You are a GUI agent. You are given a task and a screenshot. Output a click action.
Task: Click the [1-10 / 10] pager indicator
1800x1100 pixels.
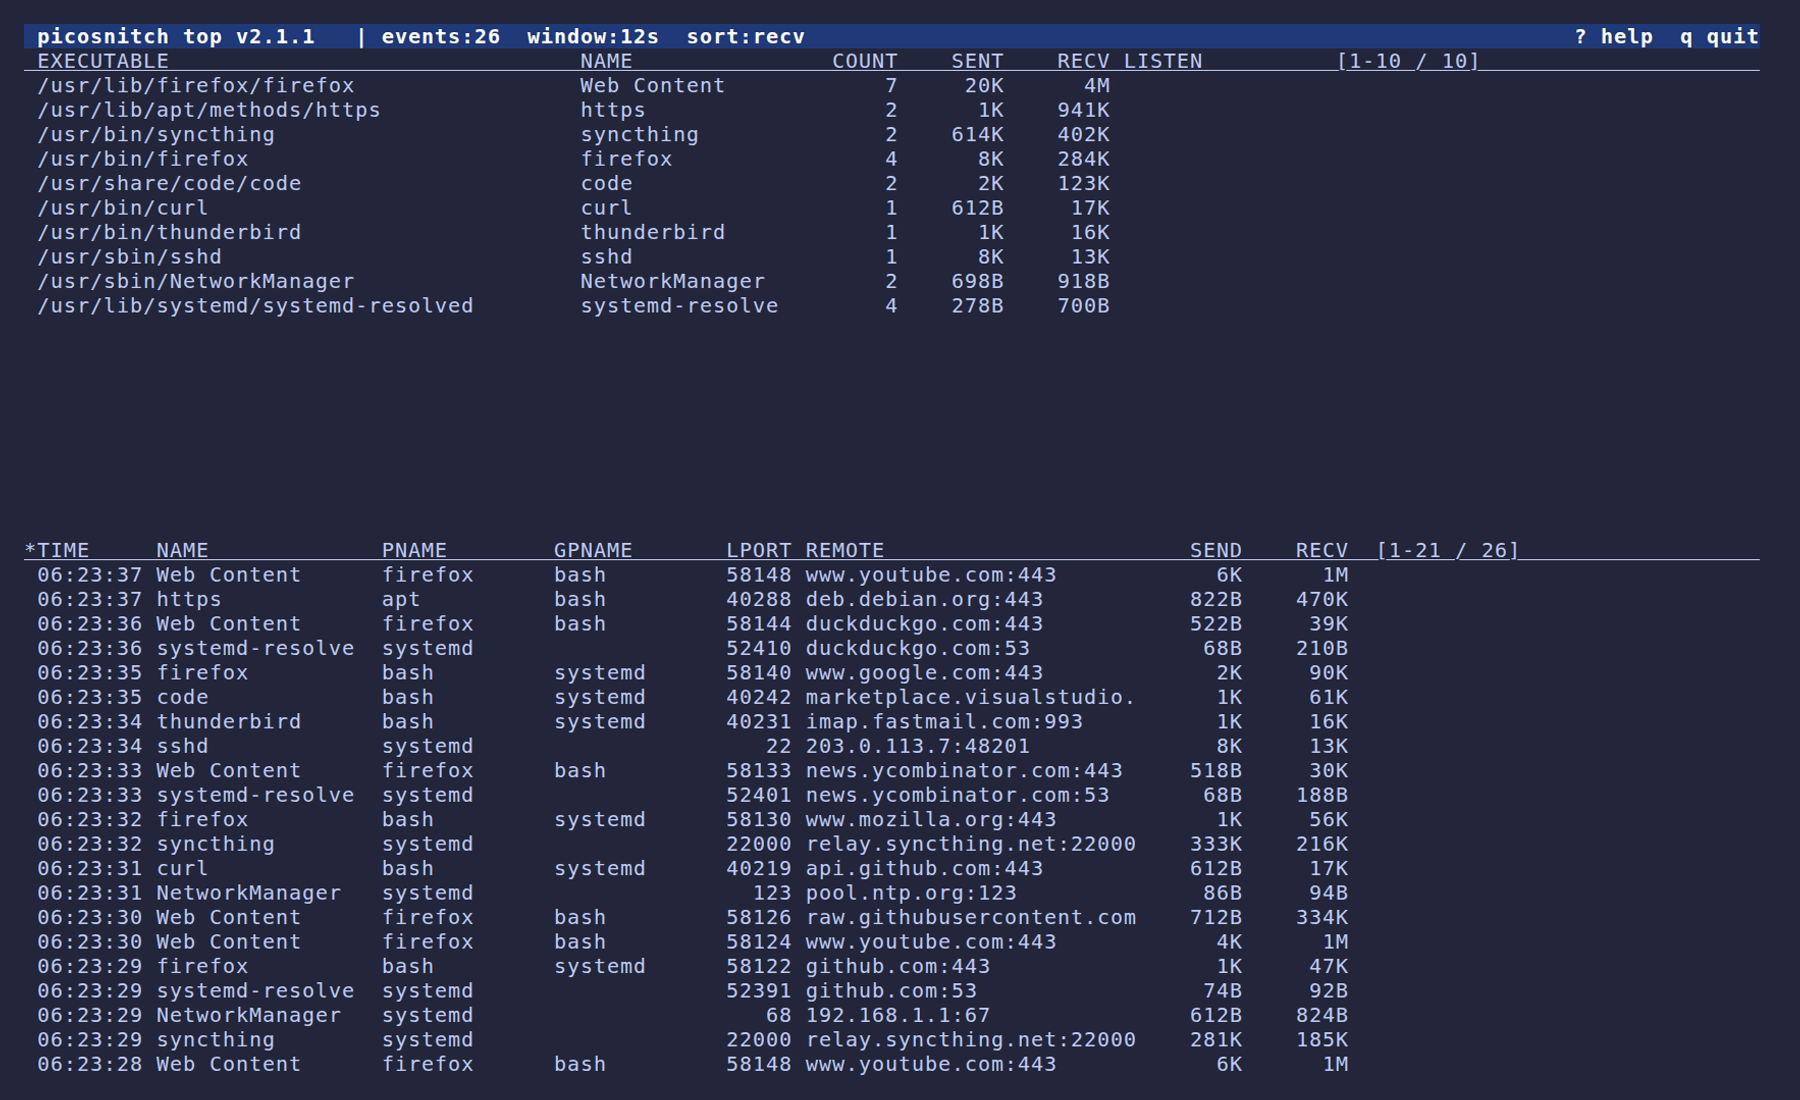point(1408,61)
